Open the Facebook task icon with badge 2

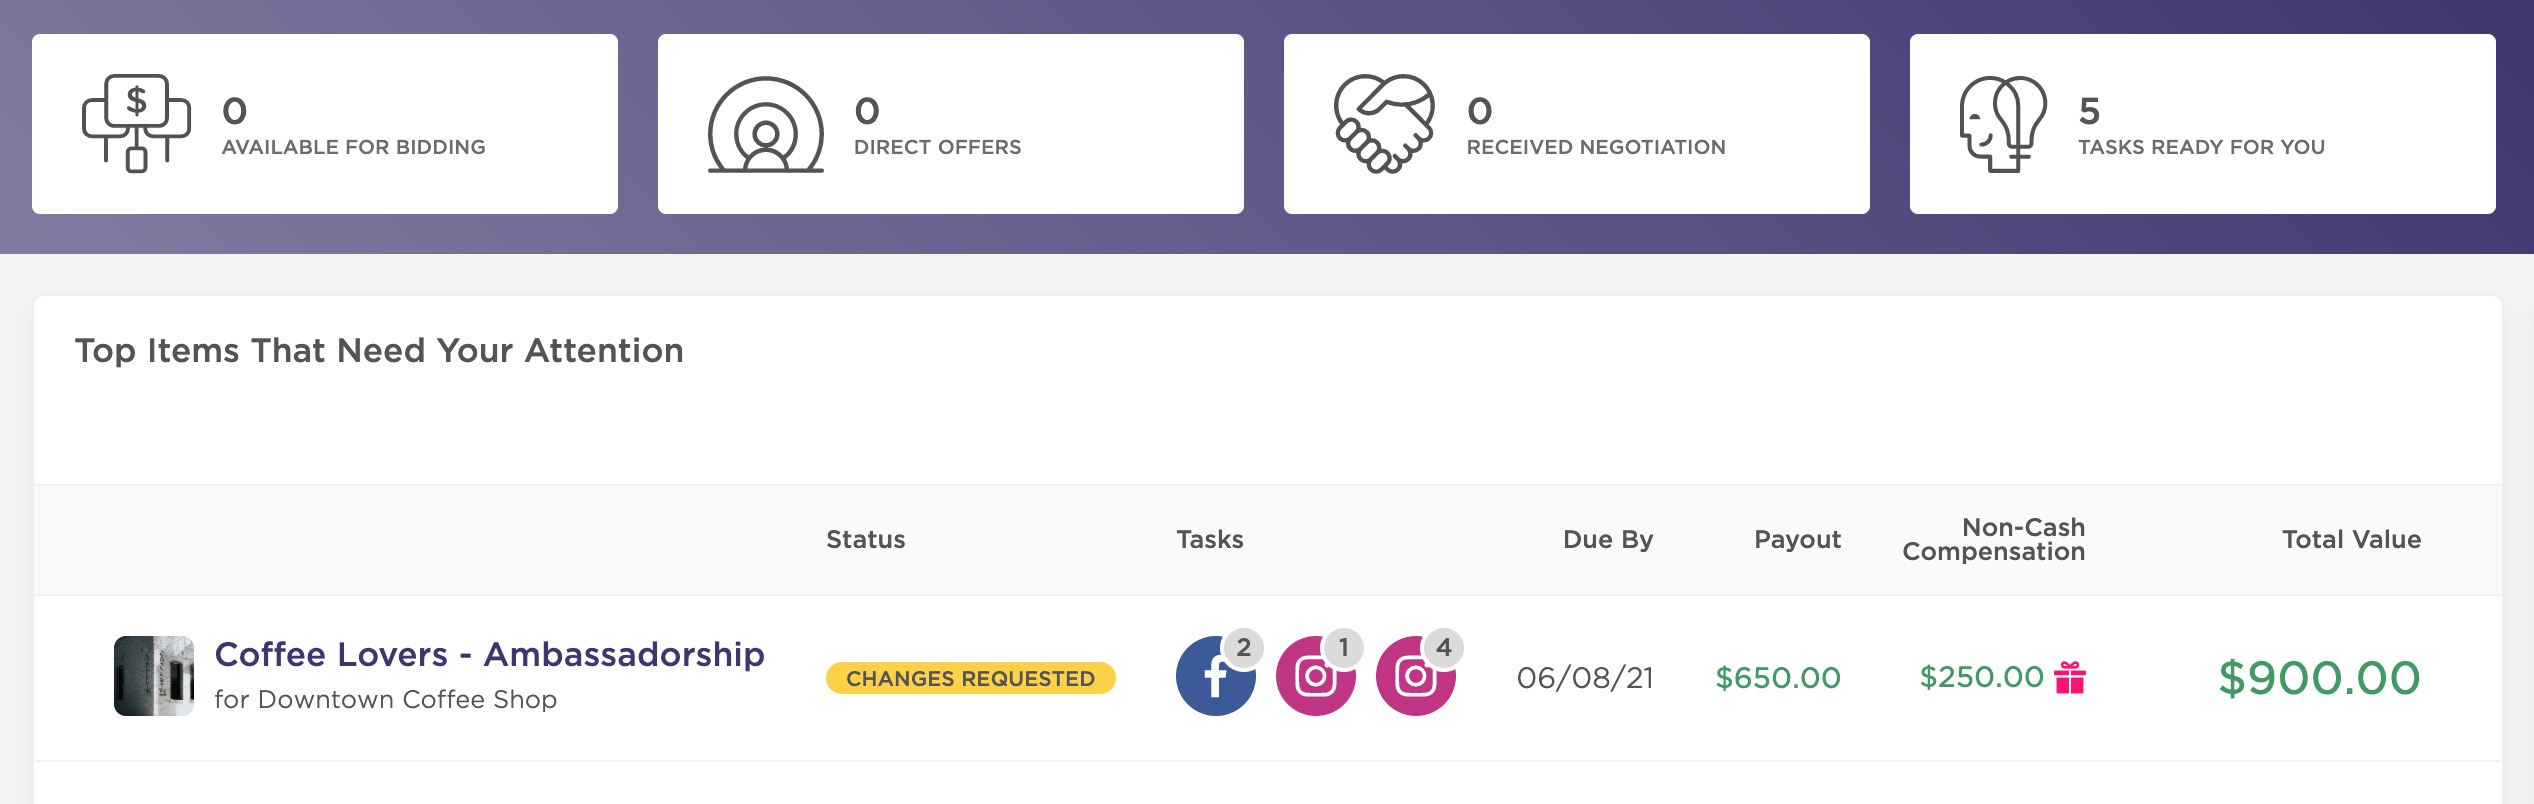[1215, 676]
